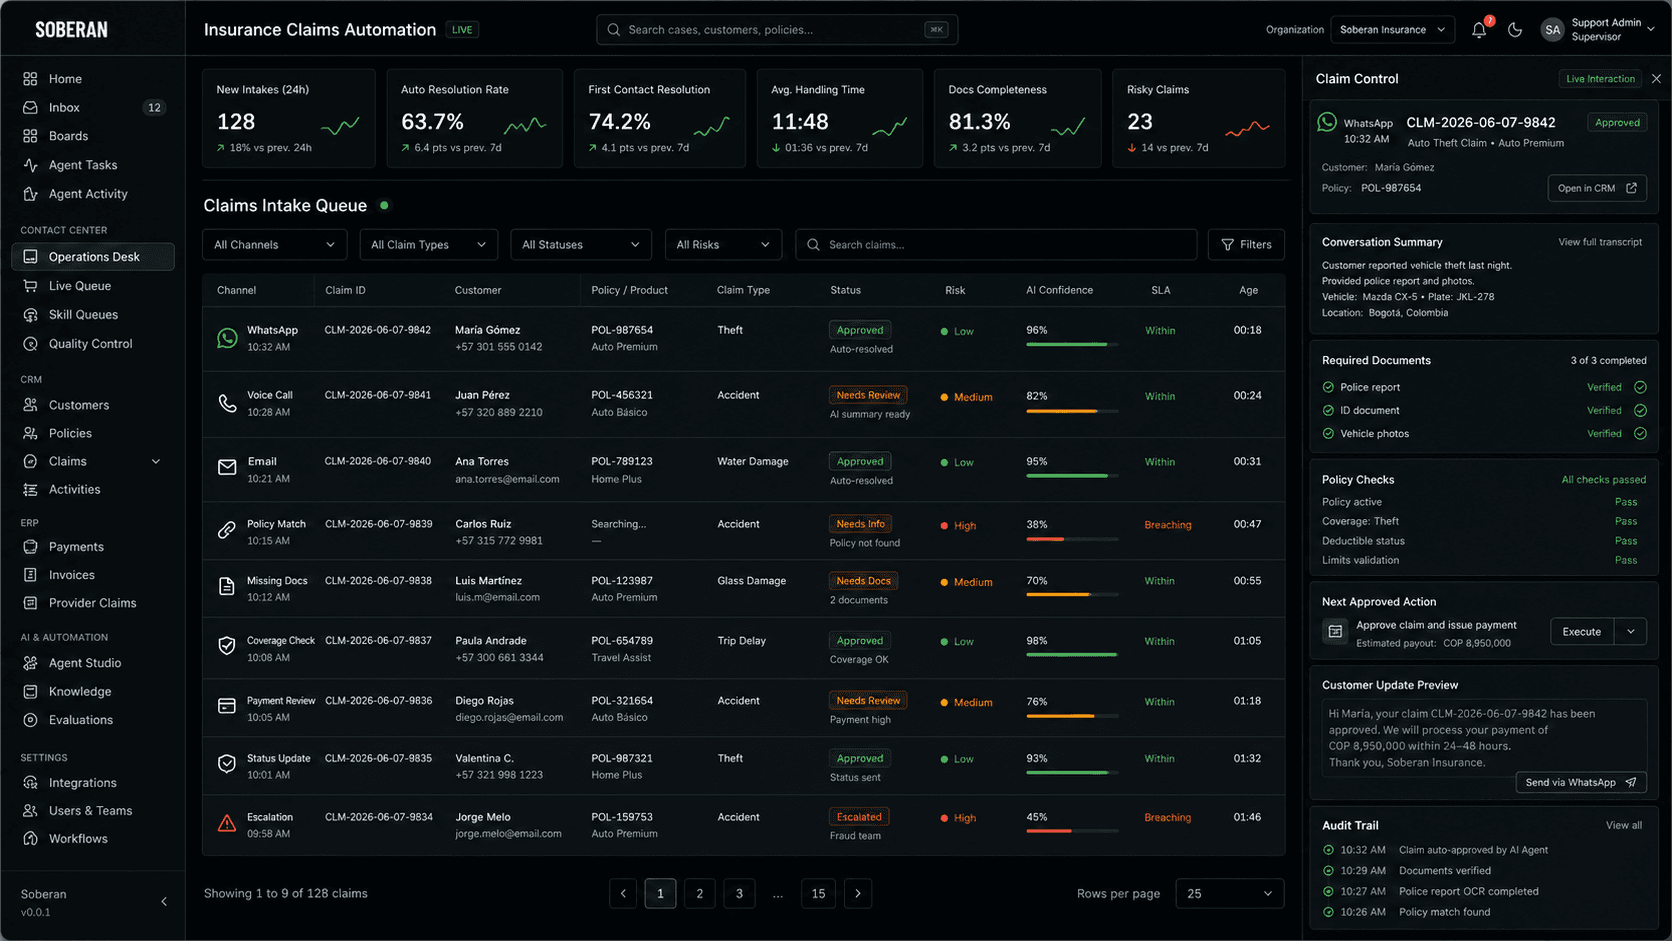
Task: Click the SA user avatar
Action: point(1552,30)
